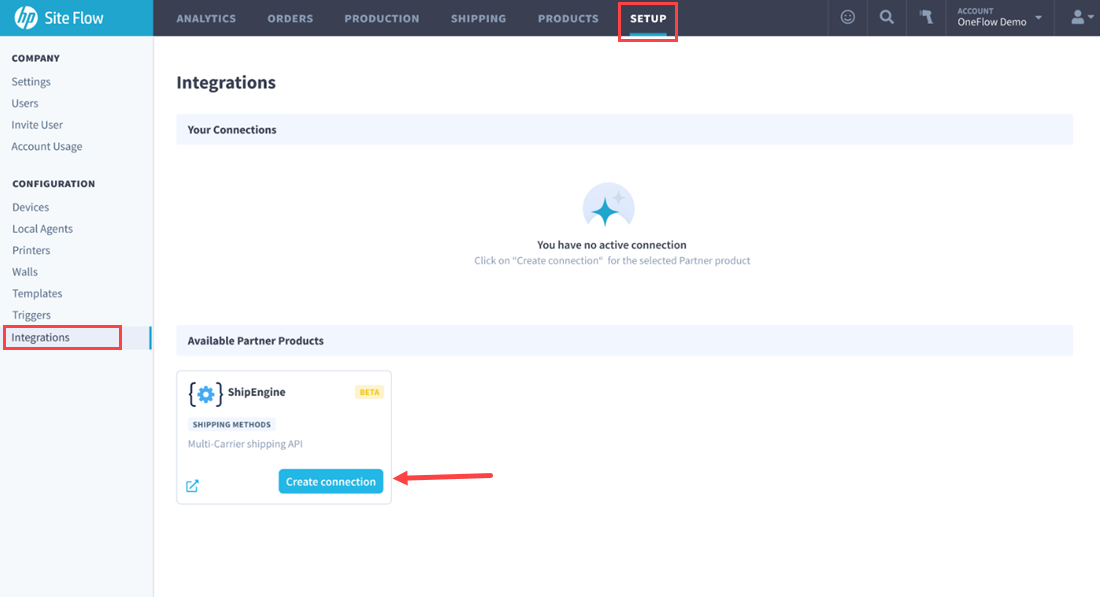Screen dimensions: 1100x597
Task: Switch to the PRODUCTION tab
Action: click(x=381, y=17)
